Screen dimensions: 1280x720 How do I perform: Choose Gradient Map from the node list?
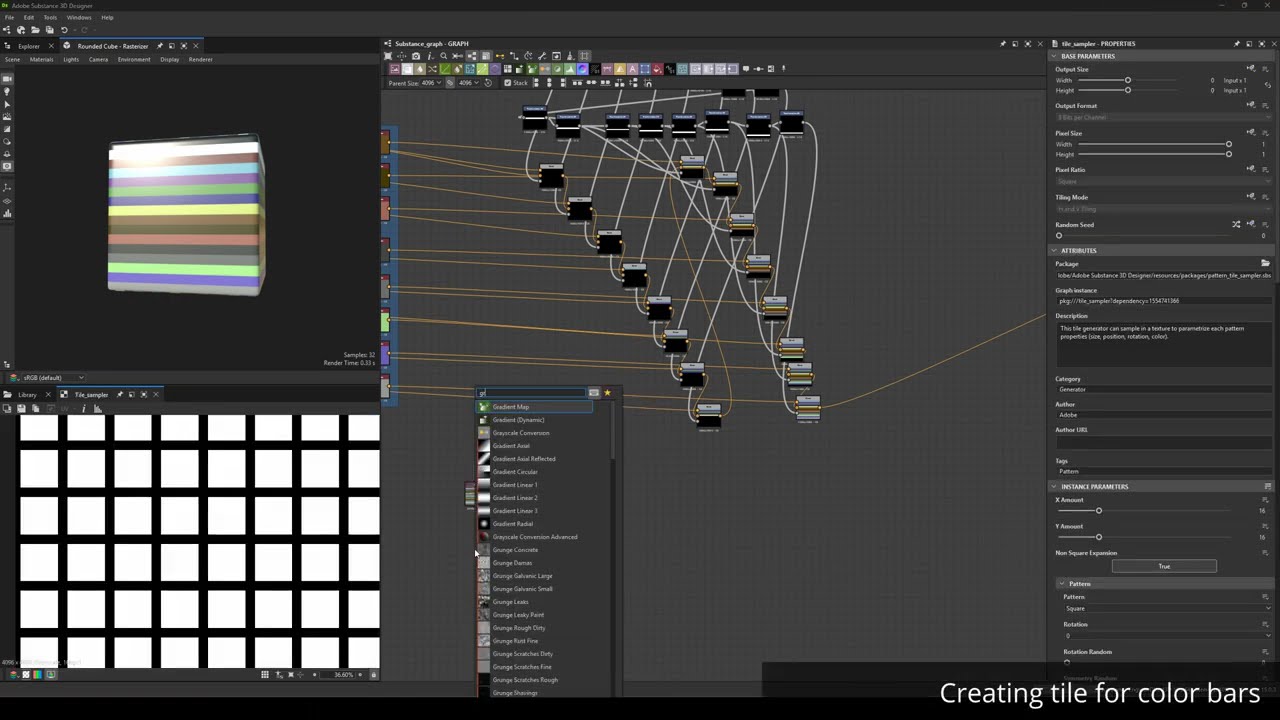(535, 407)
